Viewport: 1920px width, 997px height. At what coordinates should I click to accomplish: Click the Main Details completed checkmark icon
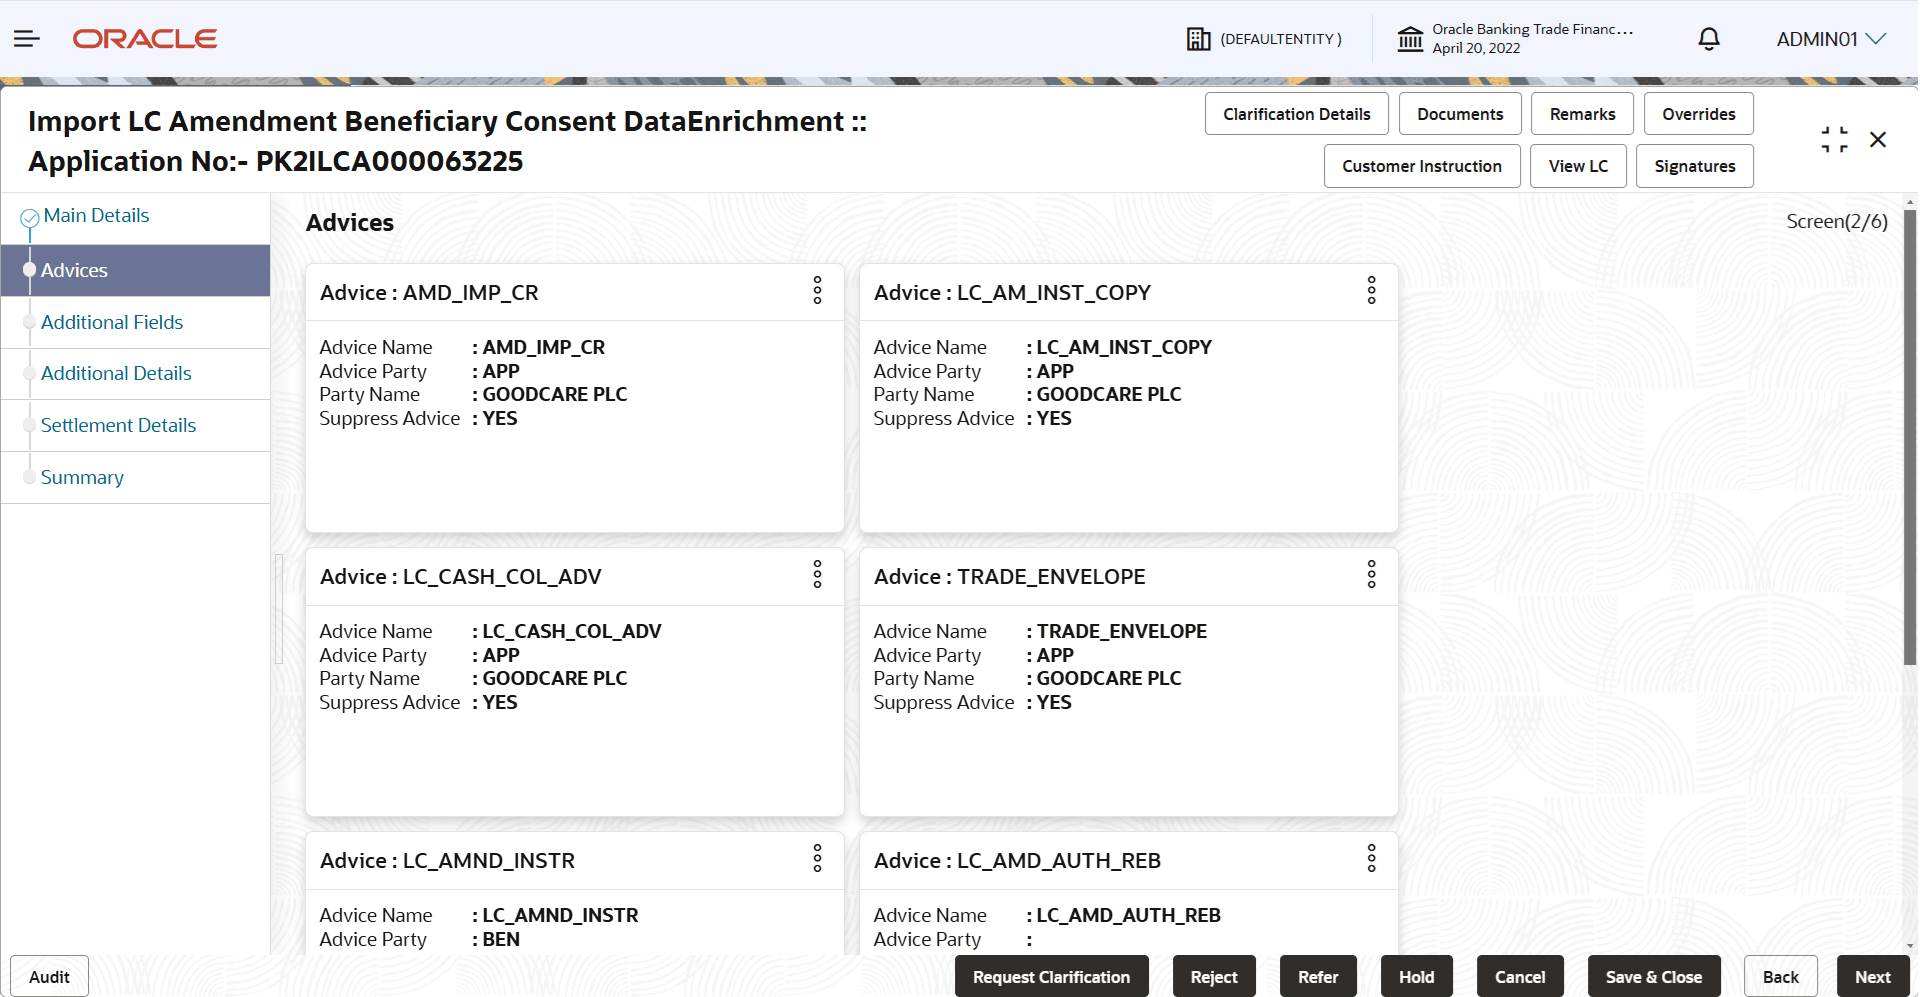click(x=30, y=217)
